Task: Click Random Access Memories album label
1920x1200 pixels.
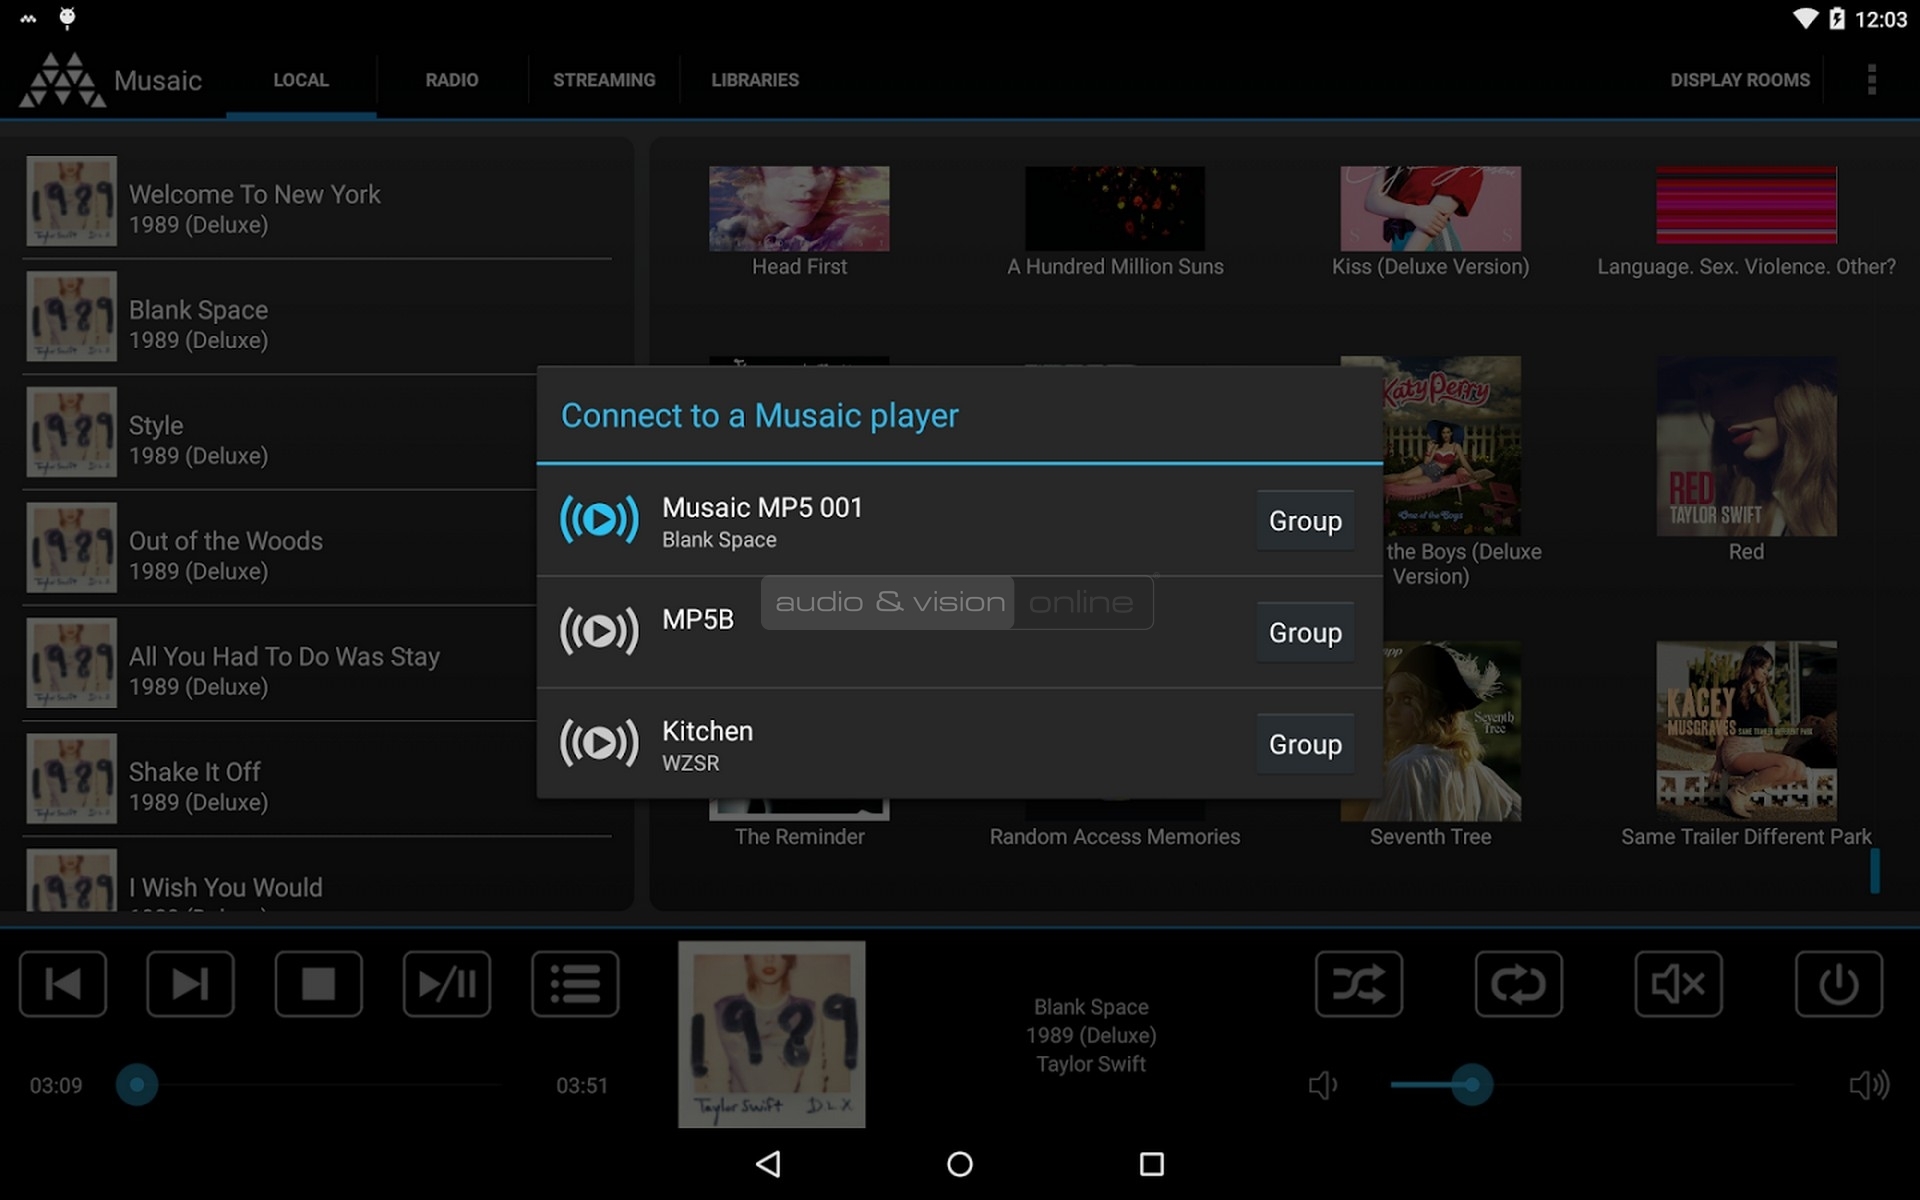Action: [x=1115, y=837]
